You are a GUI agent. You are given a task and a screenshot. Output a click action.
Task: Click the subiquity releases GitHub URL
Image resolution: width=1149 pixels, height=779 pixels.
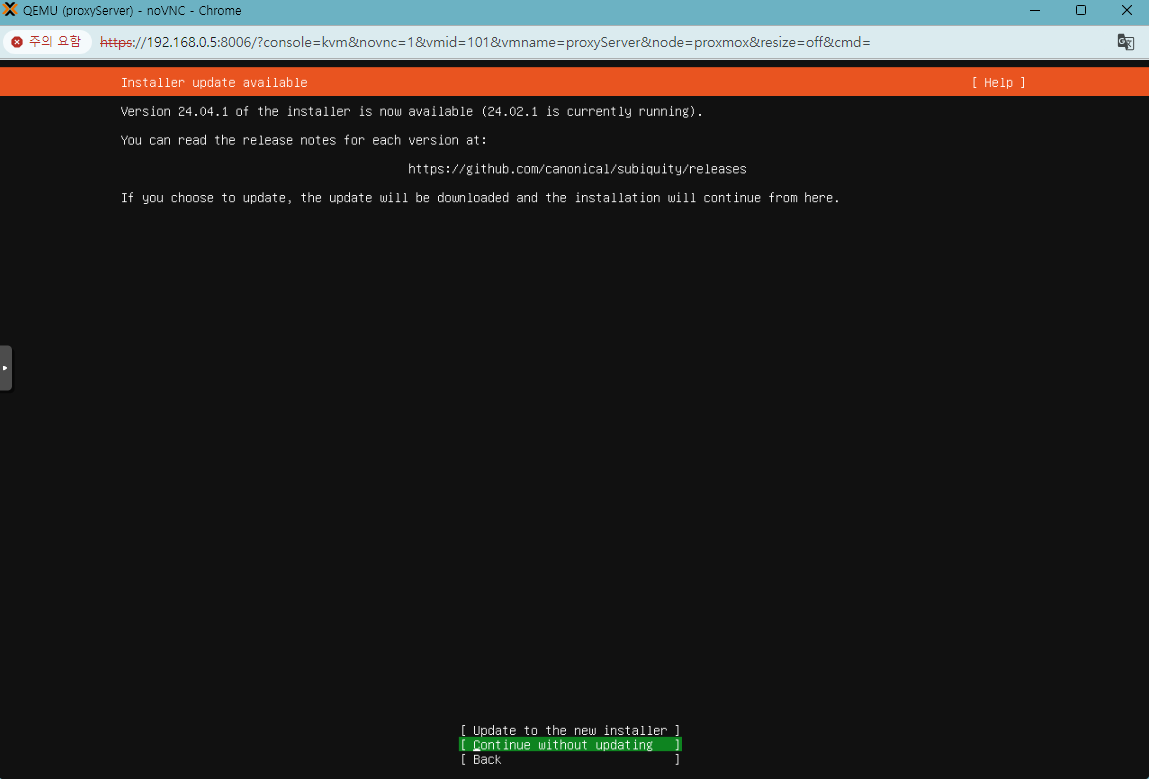point(577,169)
